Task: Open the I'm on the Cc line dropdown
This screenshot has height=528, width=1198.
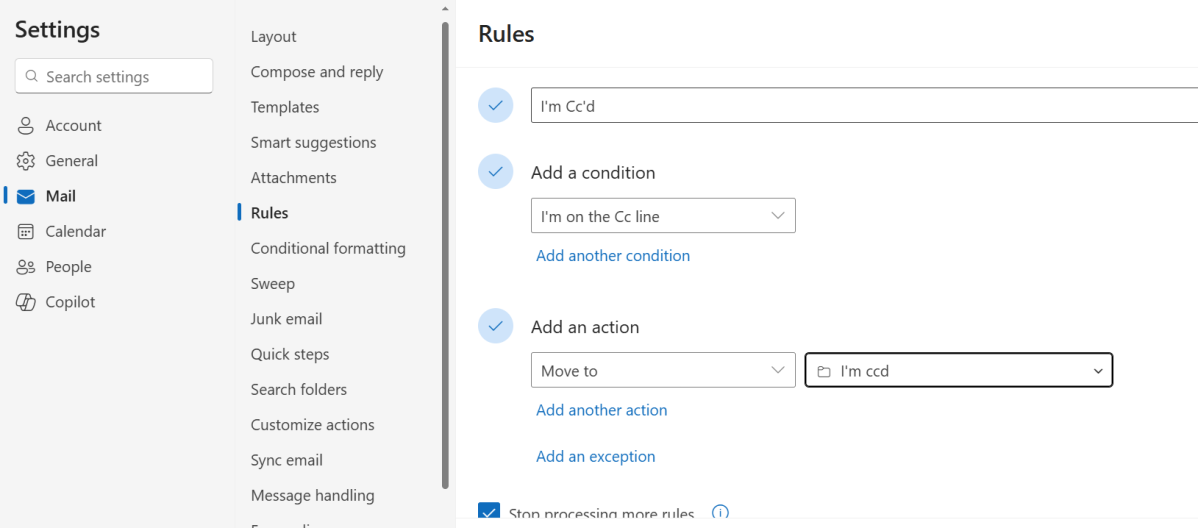Action: 662,216
